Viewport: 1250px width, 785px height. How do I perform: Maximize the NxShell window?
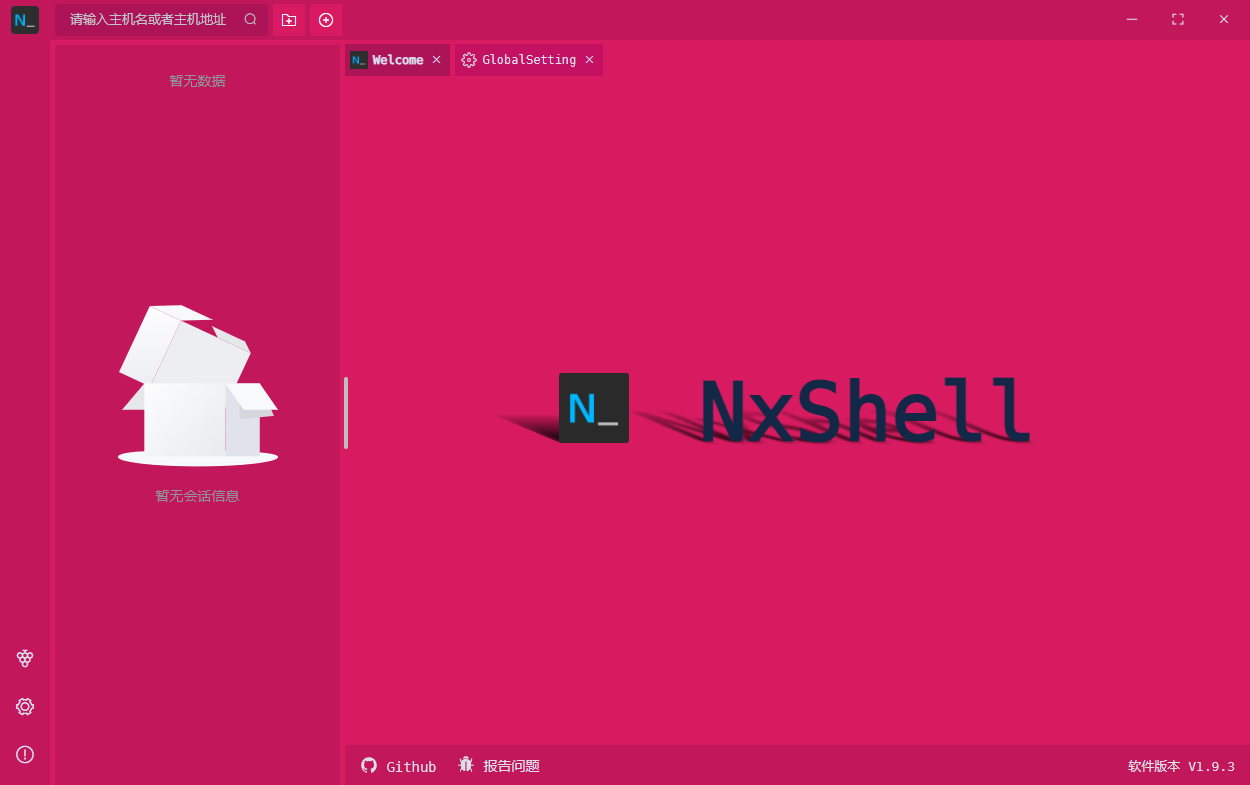point(1178,19)
